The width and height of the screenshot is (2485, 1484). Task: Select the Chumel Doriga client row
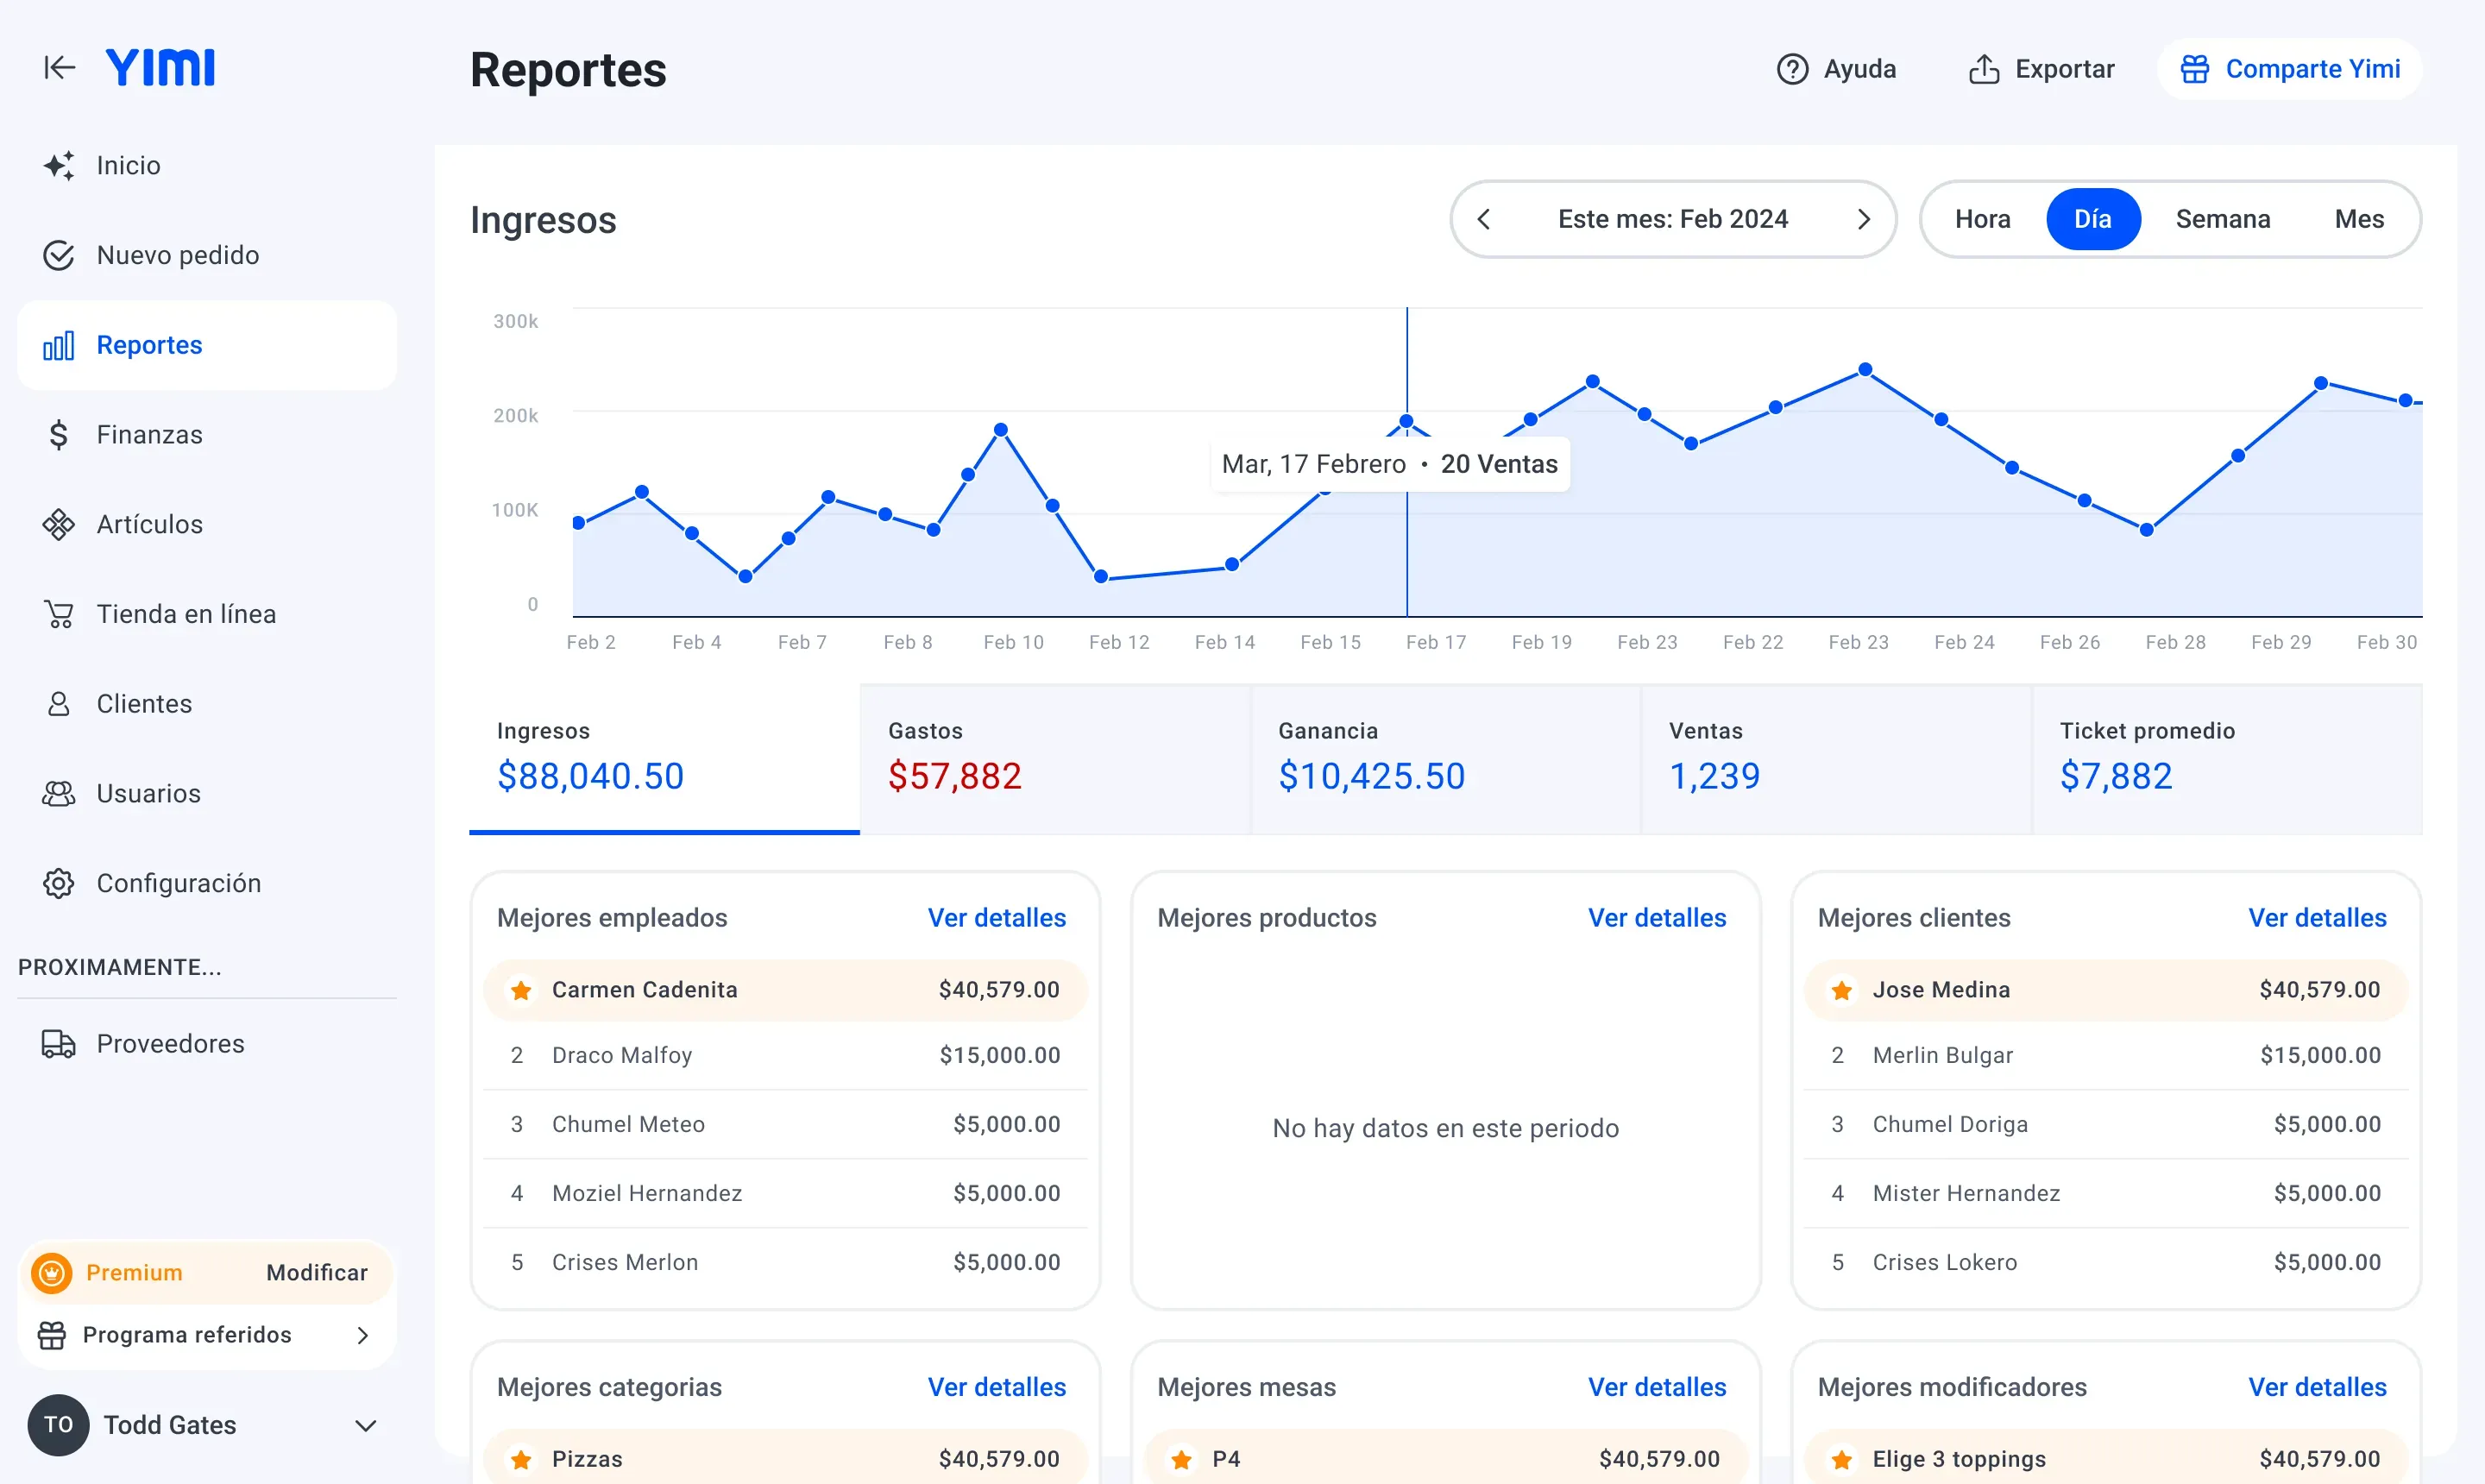(2106, 1124)
